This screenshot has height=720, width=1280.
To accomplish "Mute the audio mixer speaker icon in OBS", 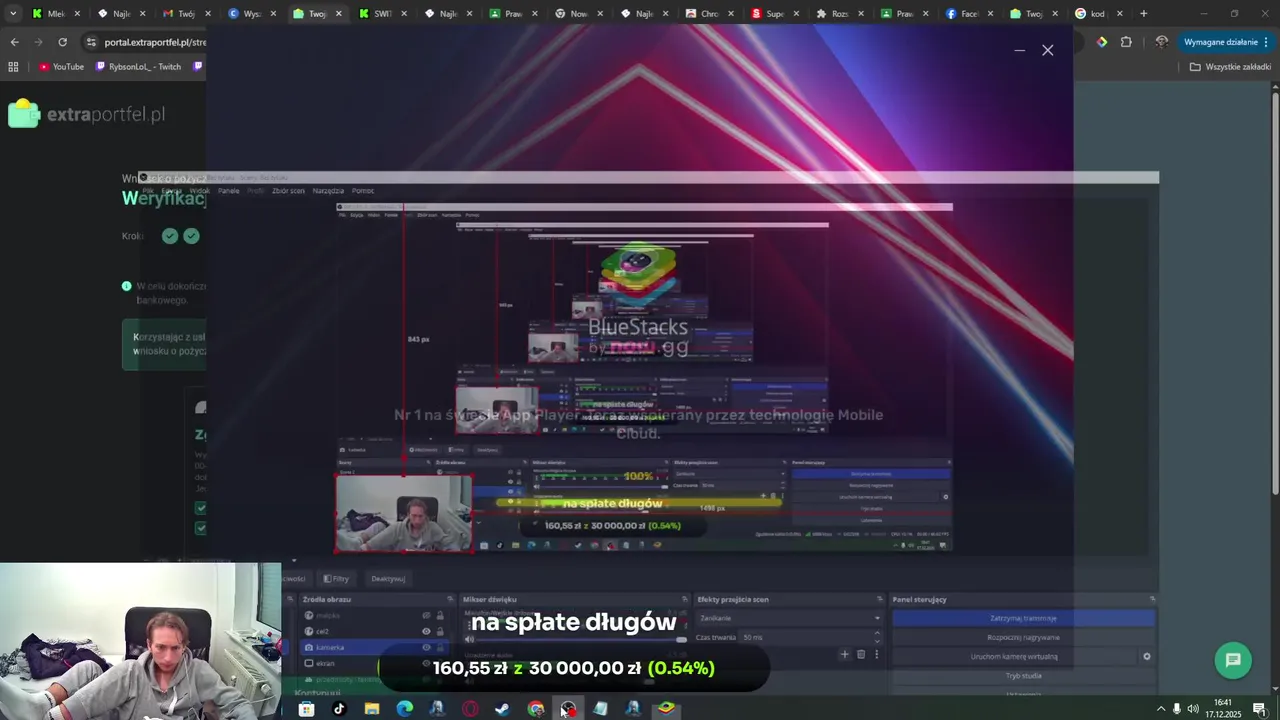I will point(469,640).
